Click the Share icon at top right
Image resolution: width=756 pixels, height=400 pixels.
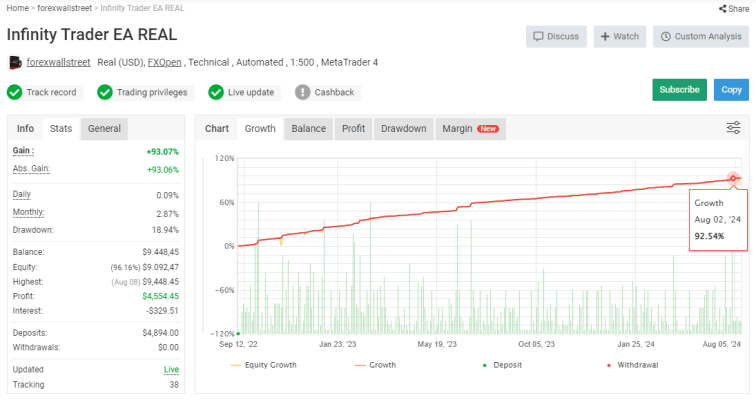point(723,8)
